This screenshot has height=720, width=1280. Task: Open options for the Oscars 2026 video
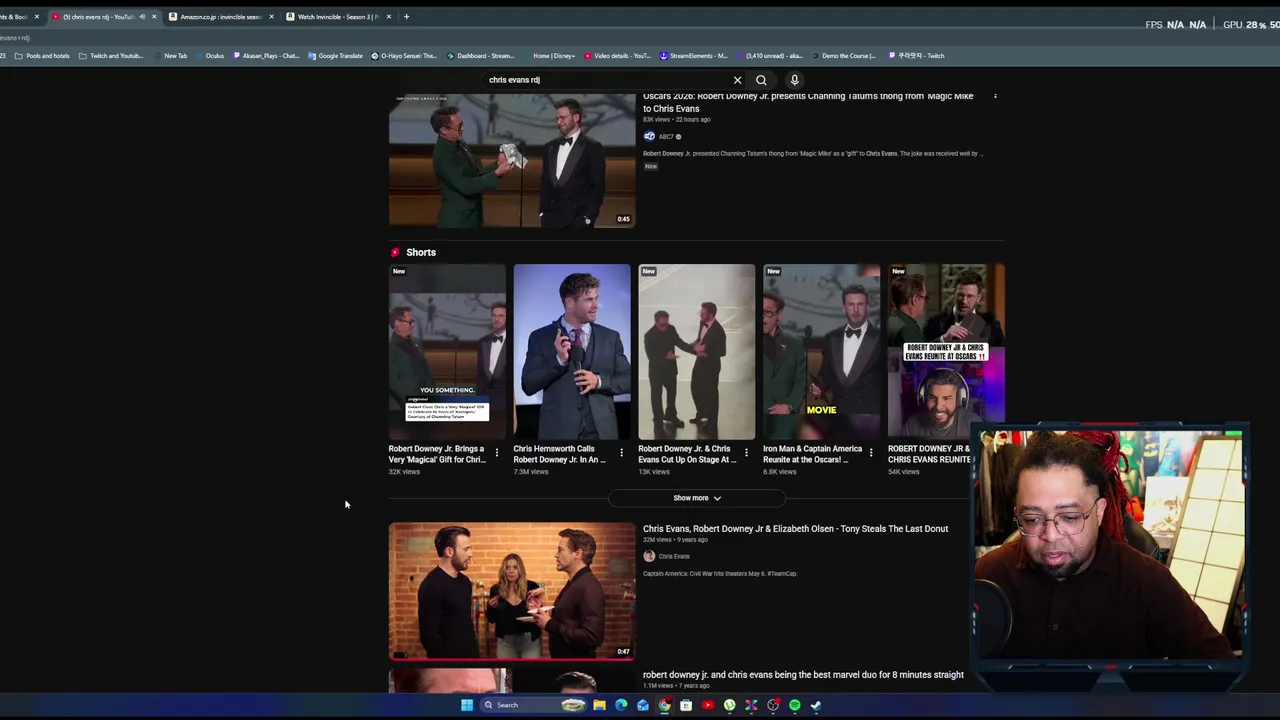click(995, 96)
